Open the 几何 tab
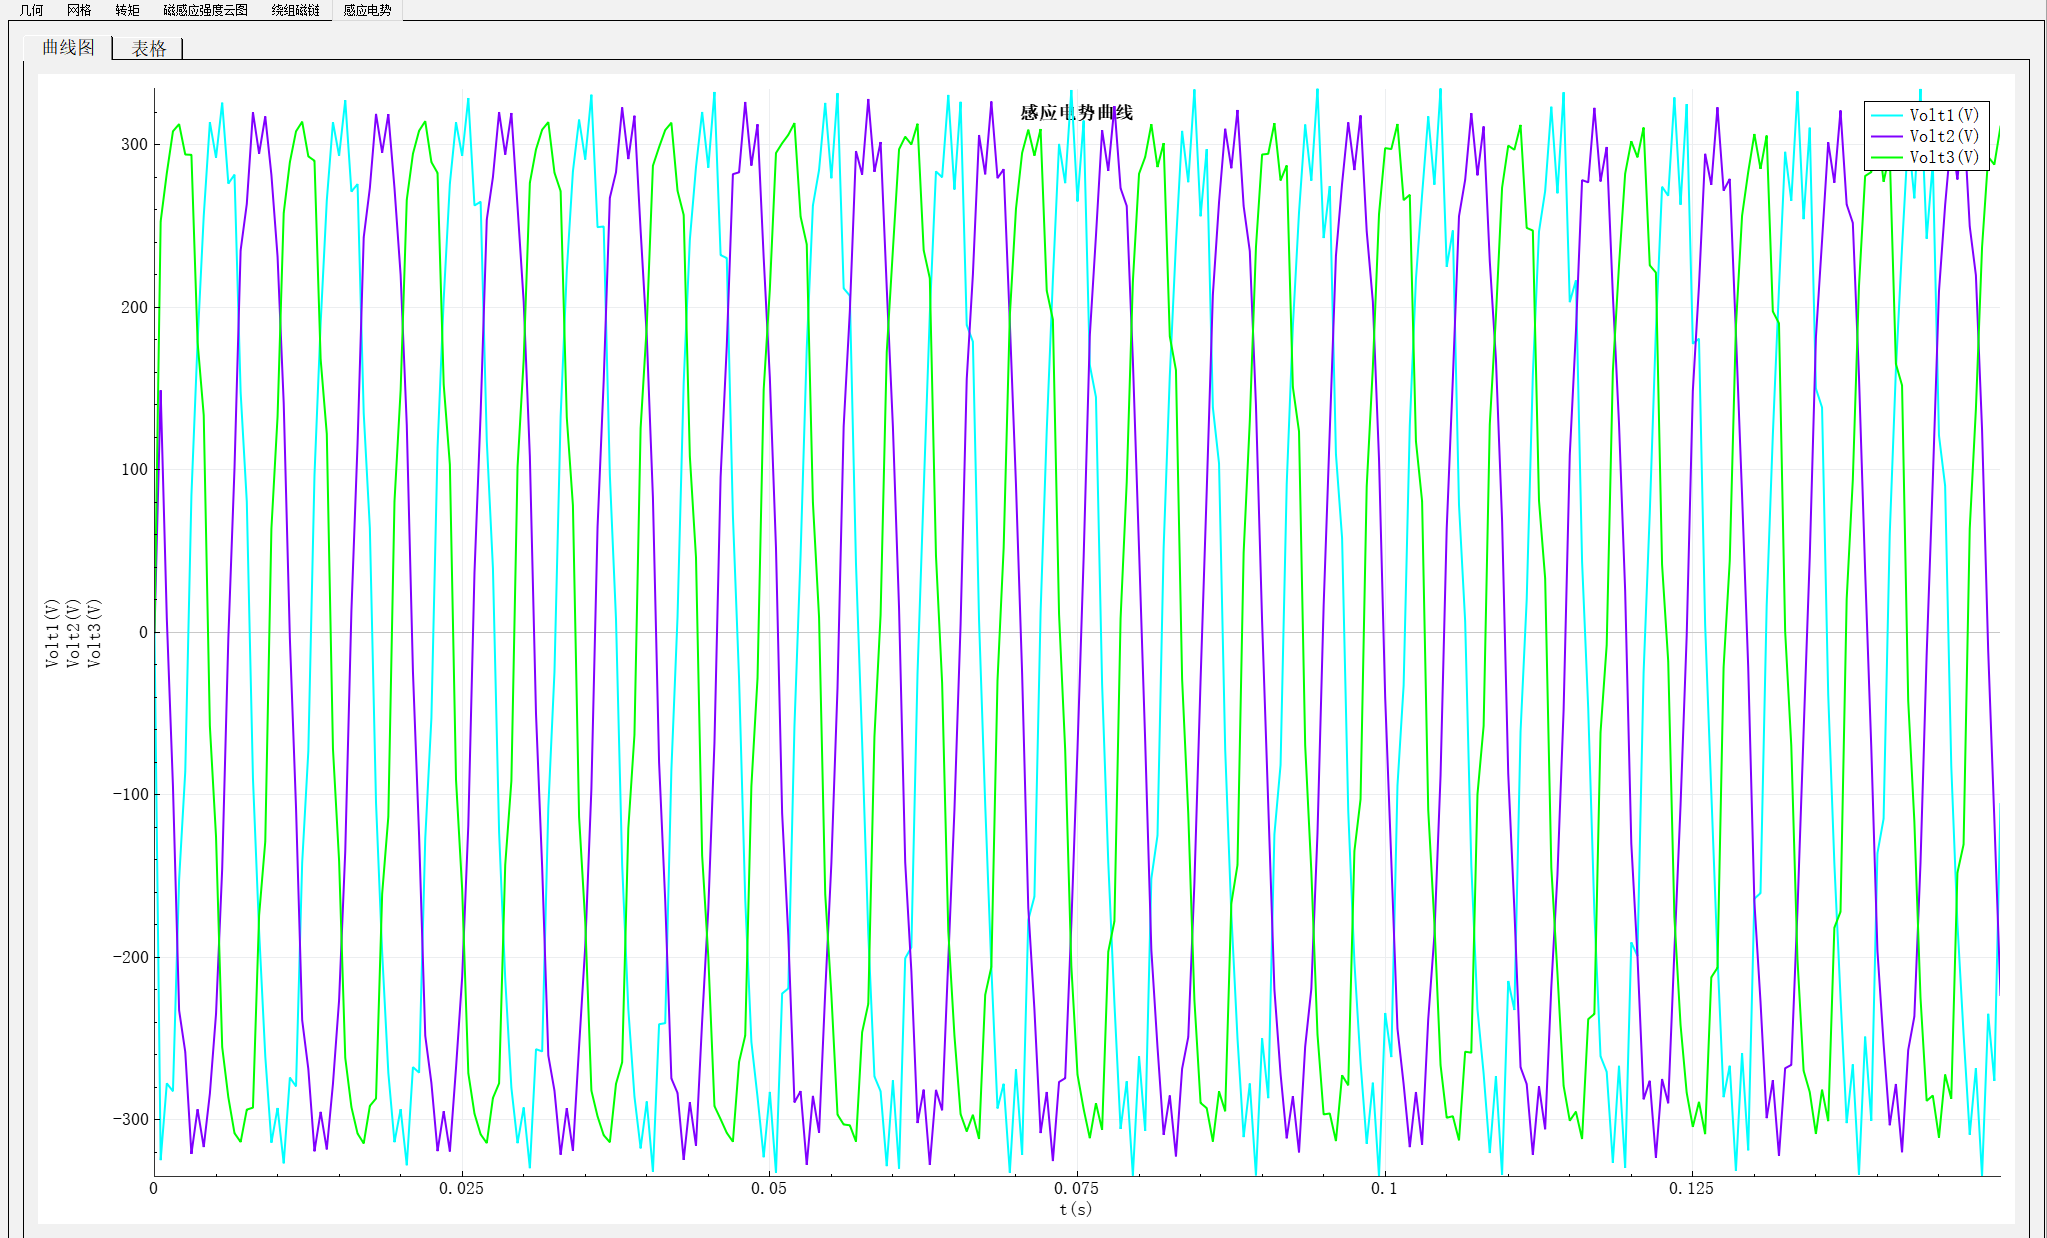The image size is (2047, 1238). click(x=32, y=10)
